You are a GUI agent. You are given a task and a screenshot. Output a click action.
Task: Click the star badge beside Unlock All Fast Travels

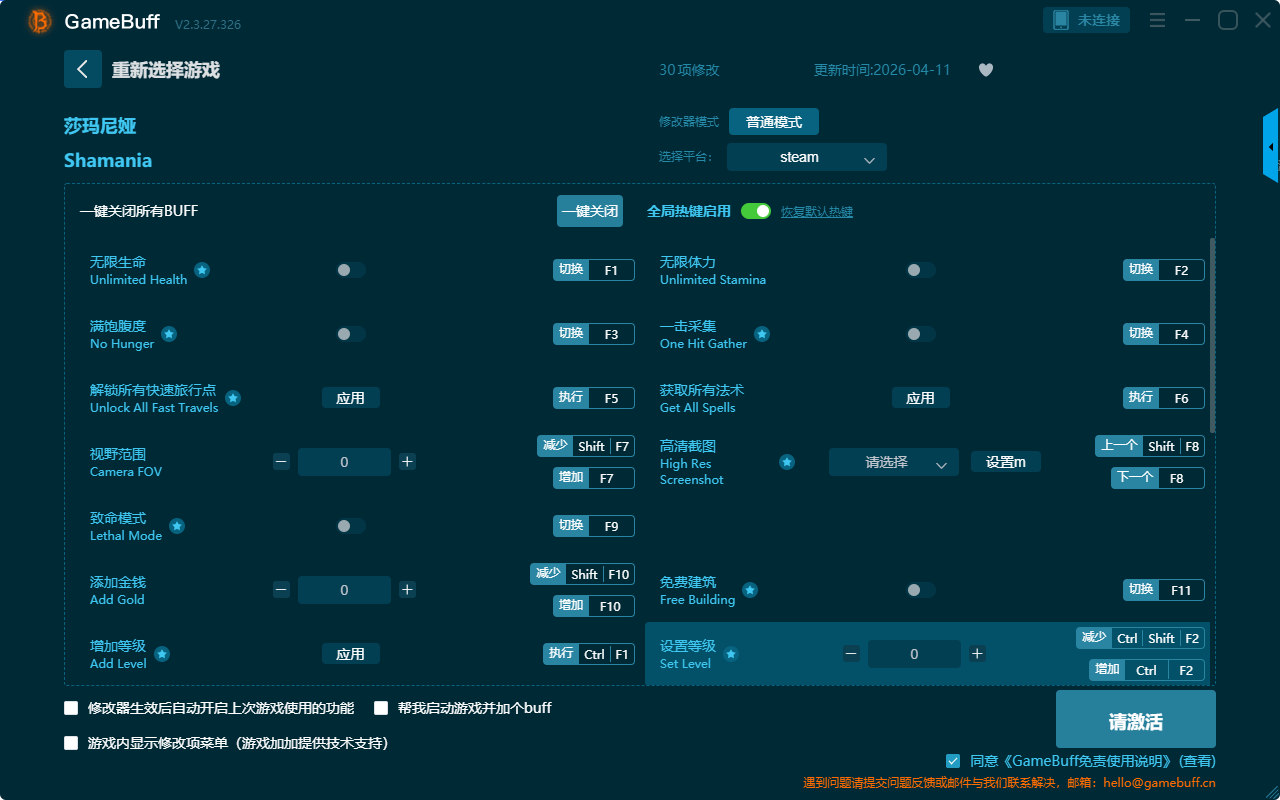(233, 398)
